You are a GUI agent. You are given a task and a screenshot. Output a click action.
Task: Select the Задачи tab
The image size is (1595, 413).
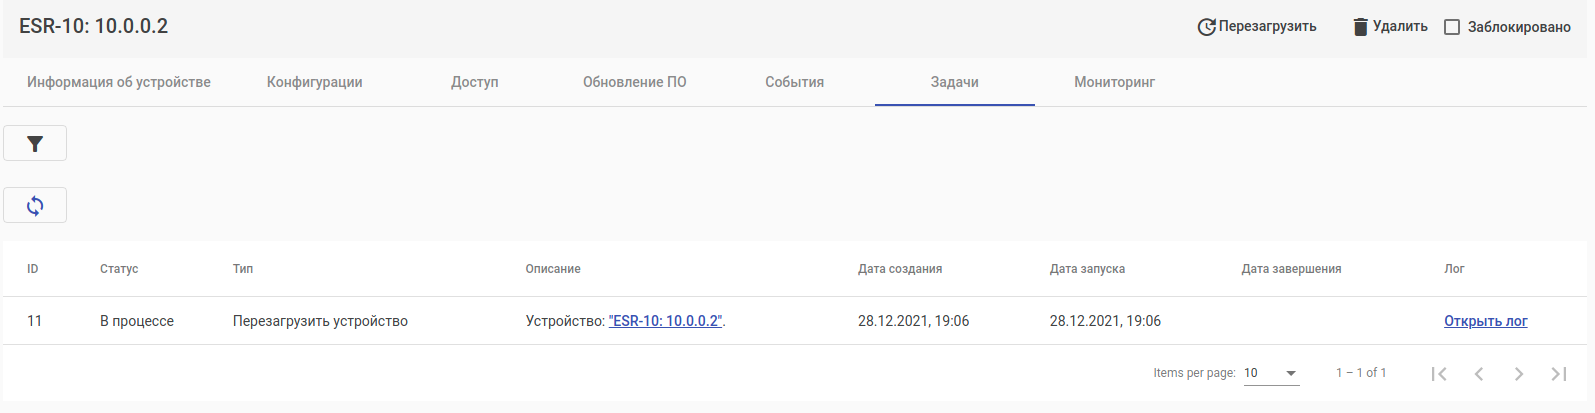(x=954, y=82)
